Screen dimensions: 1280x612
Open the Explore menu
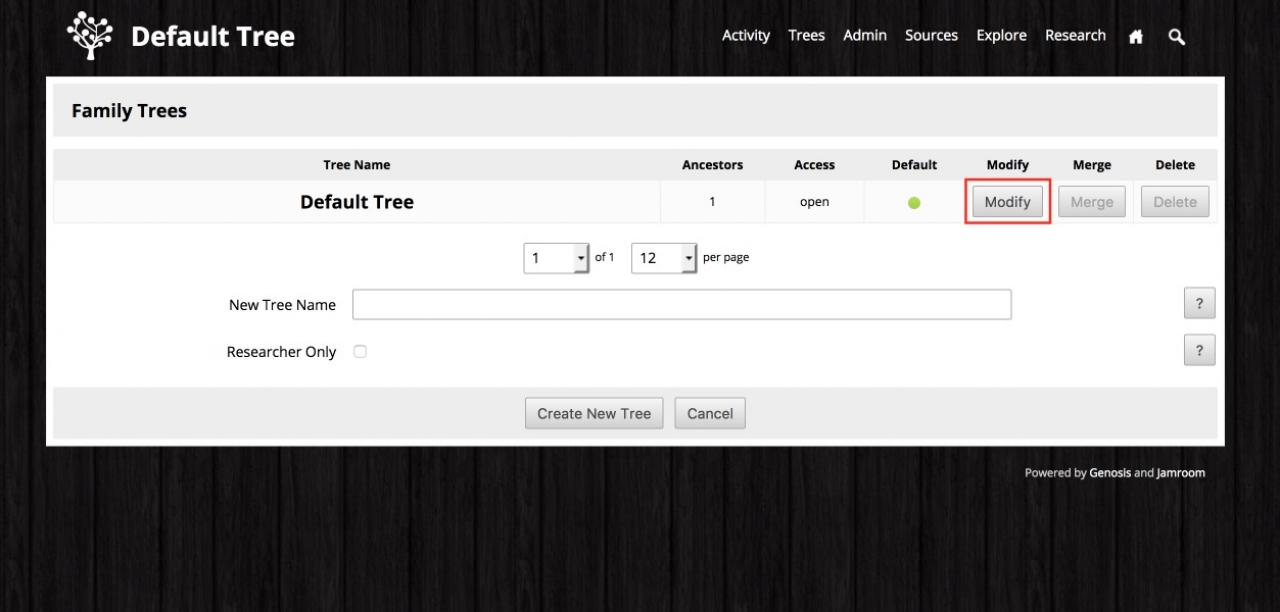(x=1001, y=36)
